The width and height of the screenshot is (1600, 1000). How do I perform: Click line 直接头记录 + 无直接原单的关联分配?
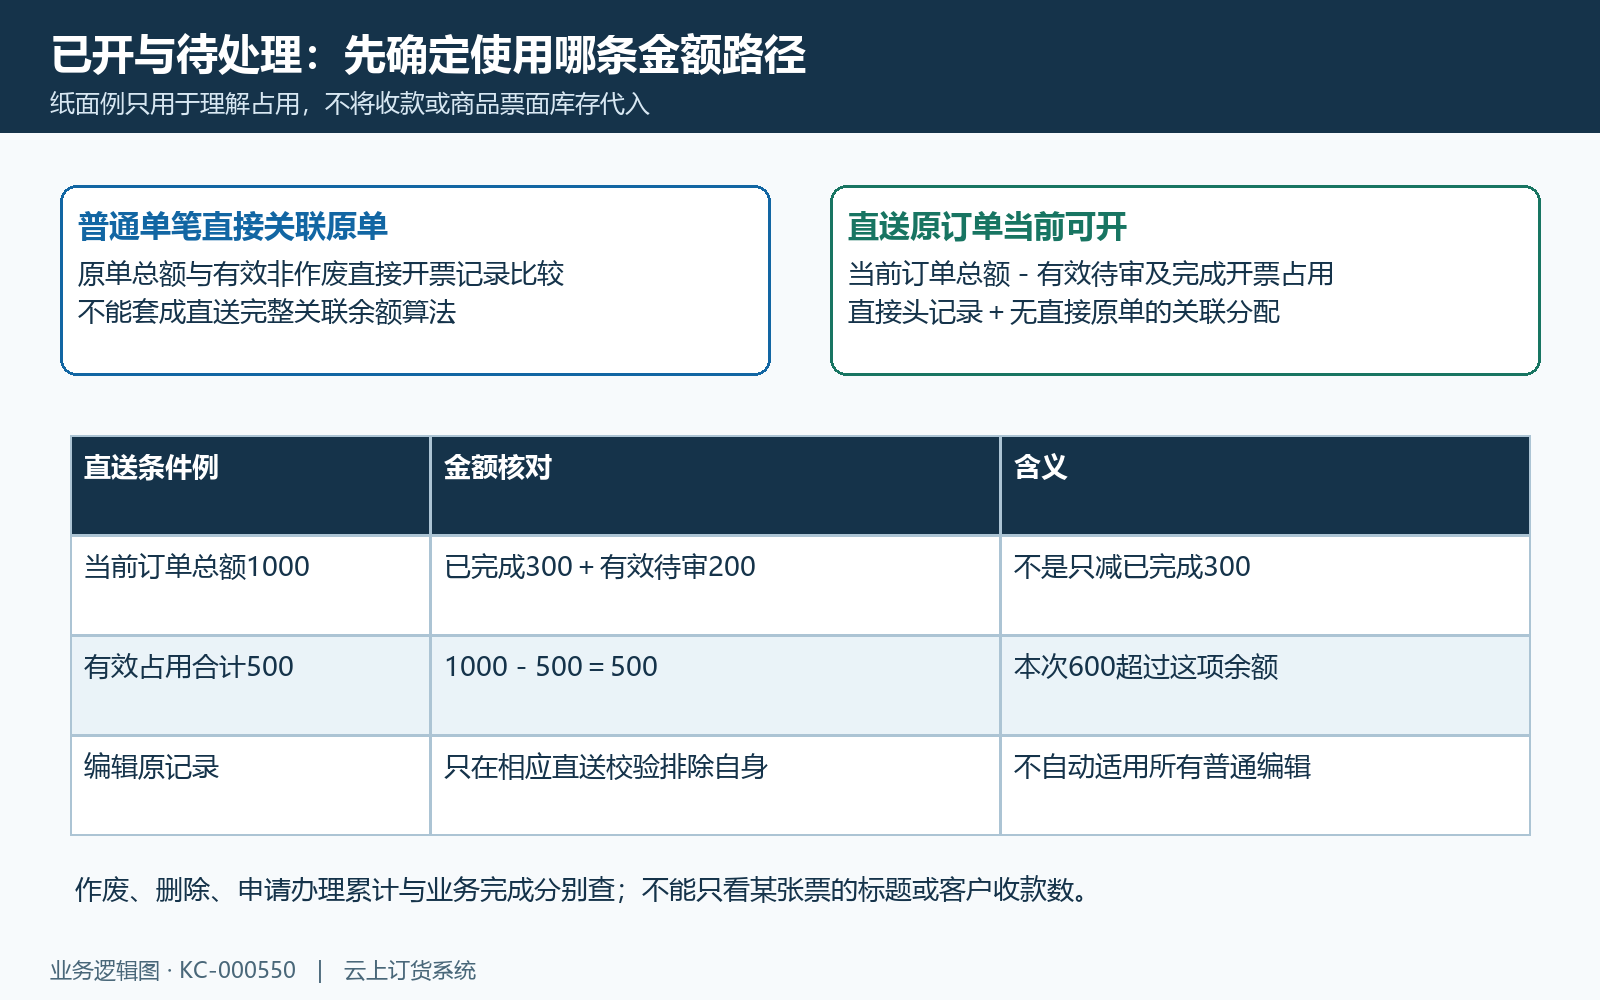click(x=1064, y=312)
